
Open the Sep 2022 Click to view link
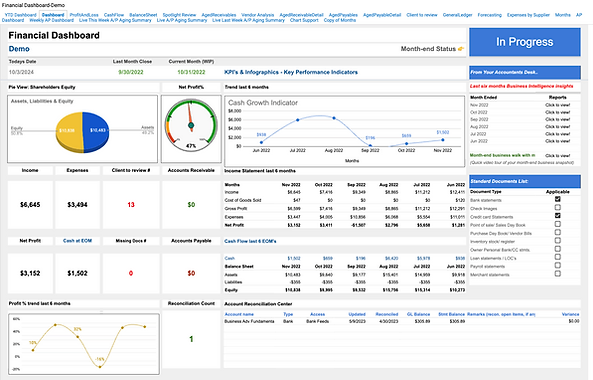(557, 119)
